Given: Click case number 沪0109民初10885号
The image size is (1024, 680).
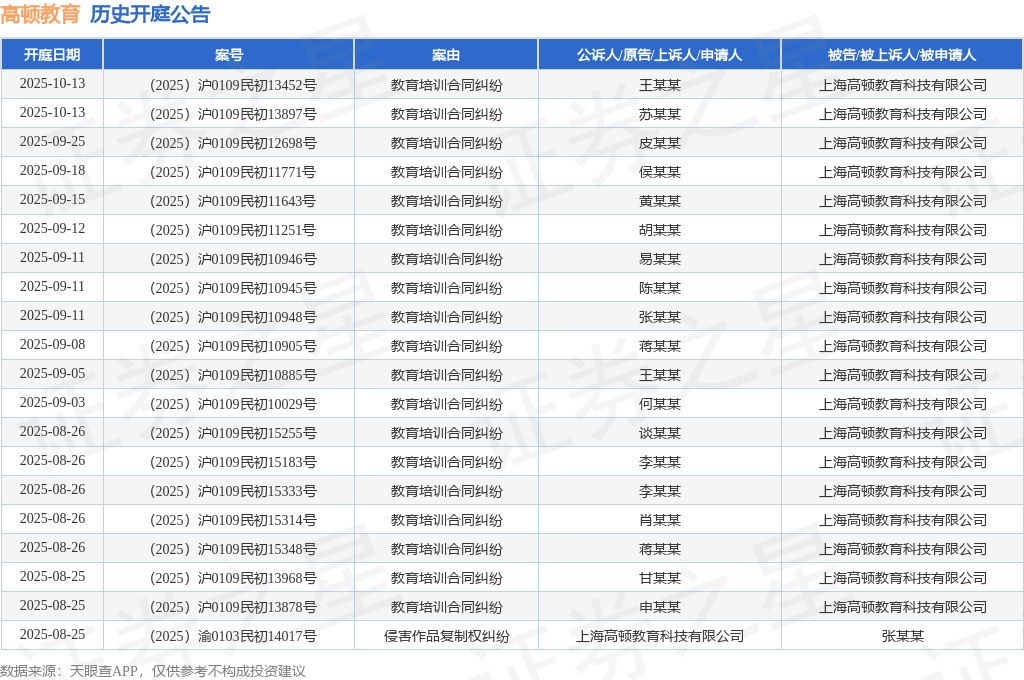Looking at the screenshot, I should [257, 375].
